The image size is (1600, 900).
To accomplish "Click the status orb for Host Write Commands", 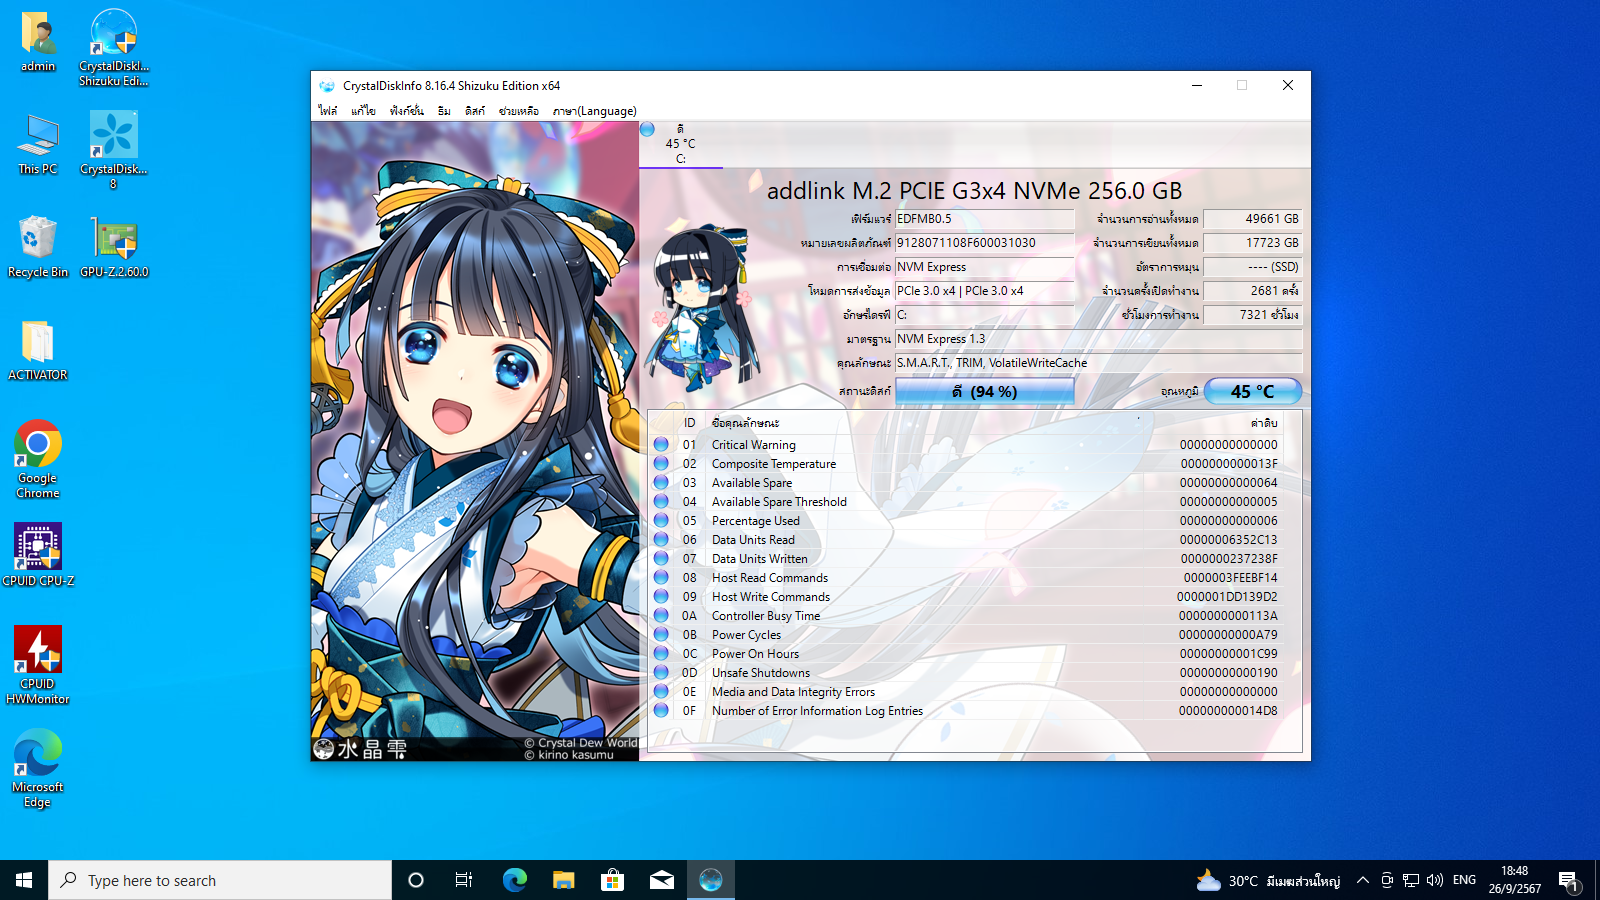I will [661, 596].
